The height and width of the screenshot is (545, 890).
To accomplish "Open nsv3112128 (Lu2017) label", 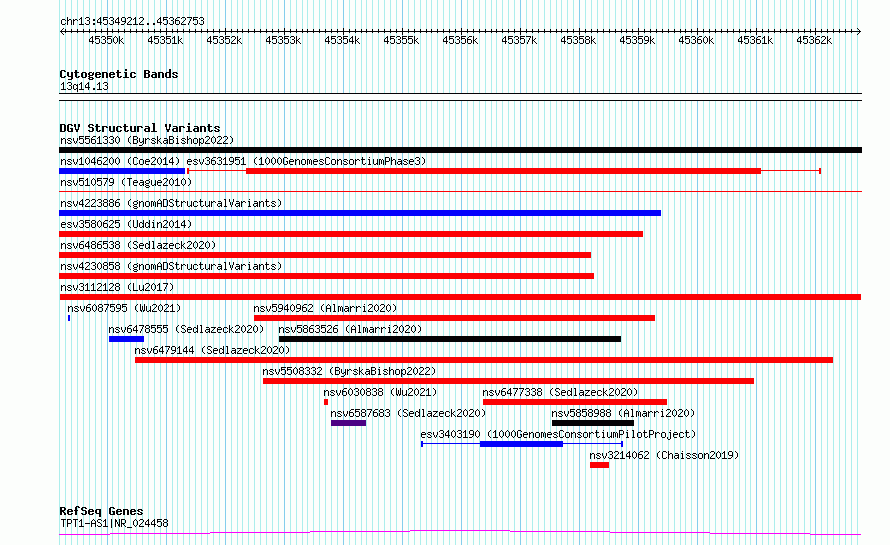I will [117, 287].
